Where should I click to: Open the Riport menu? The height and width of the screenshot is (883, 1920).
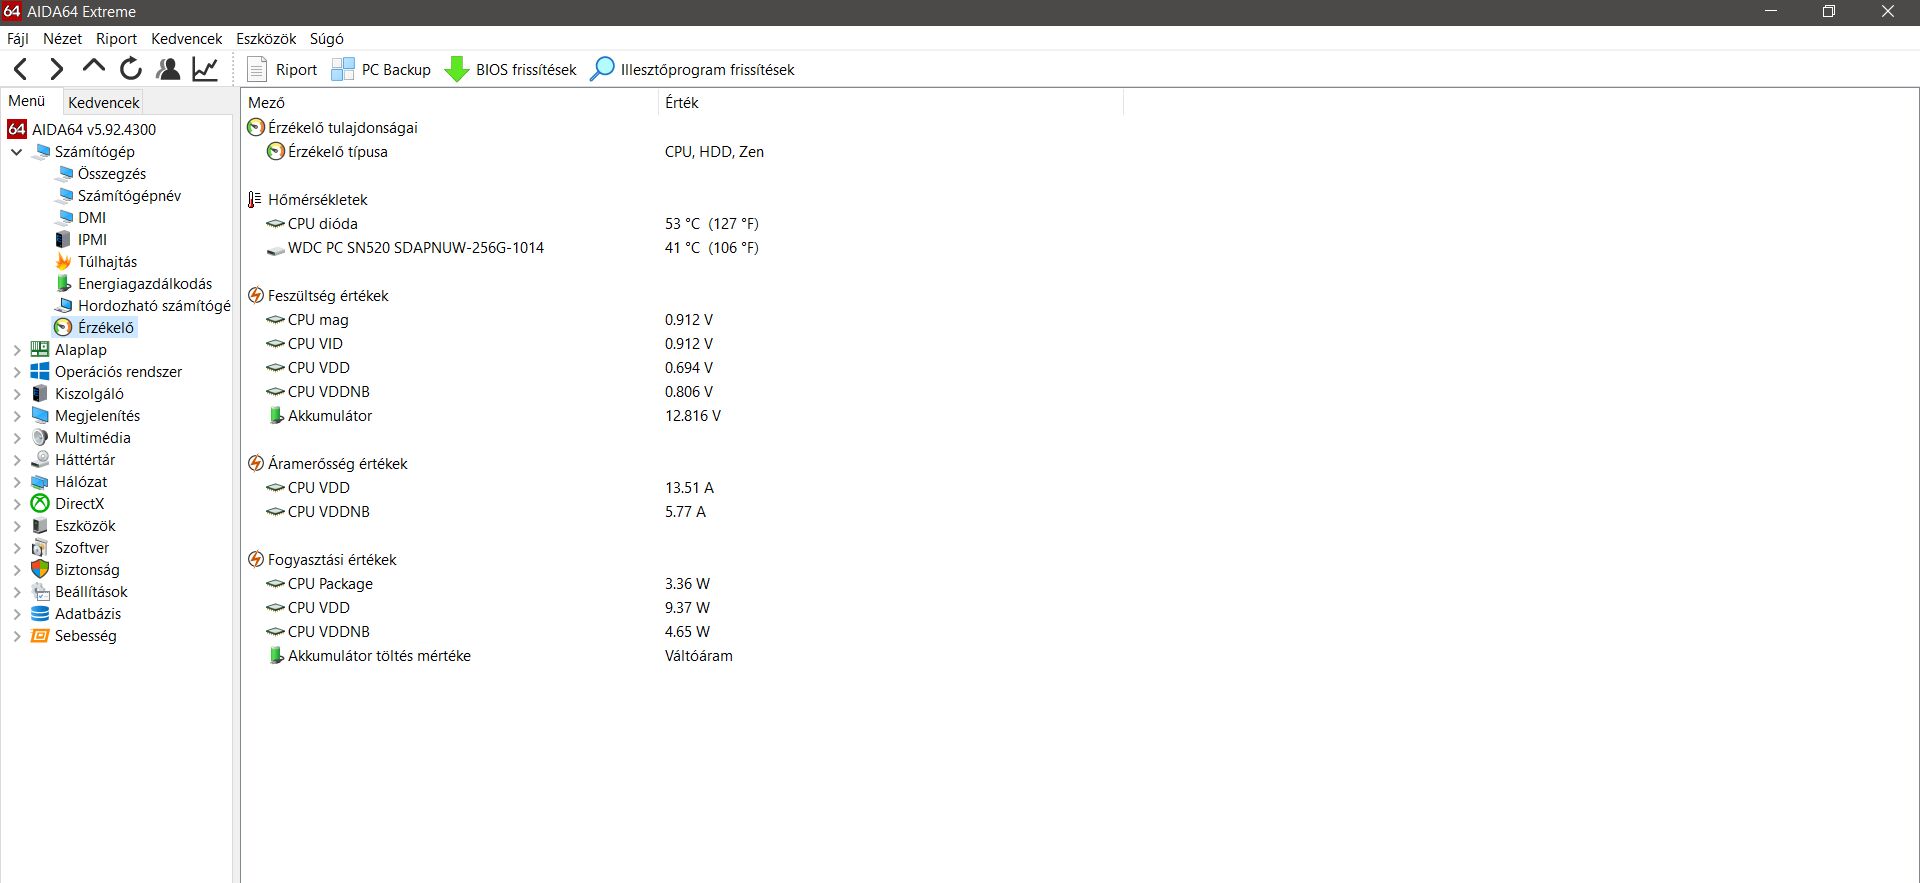click(116, 38)
